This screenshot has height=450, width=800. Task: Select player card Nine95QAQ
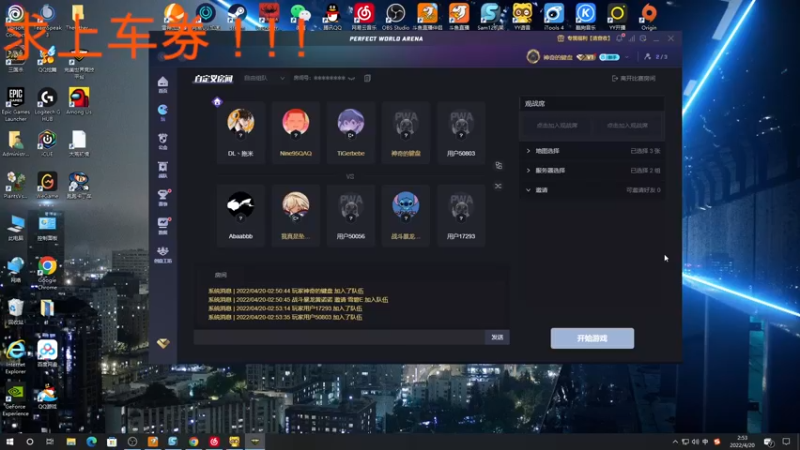(295, 132)
